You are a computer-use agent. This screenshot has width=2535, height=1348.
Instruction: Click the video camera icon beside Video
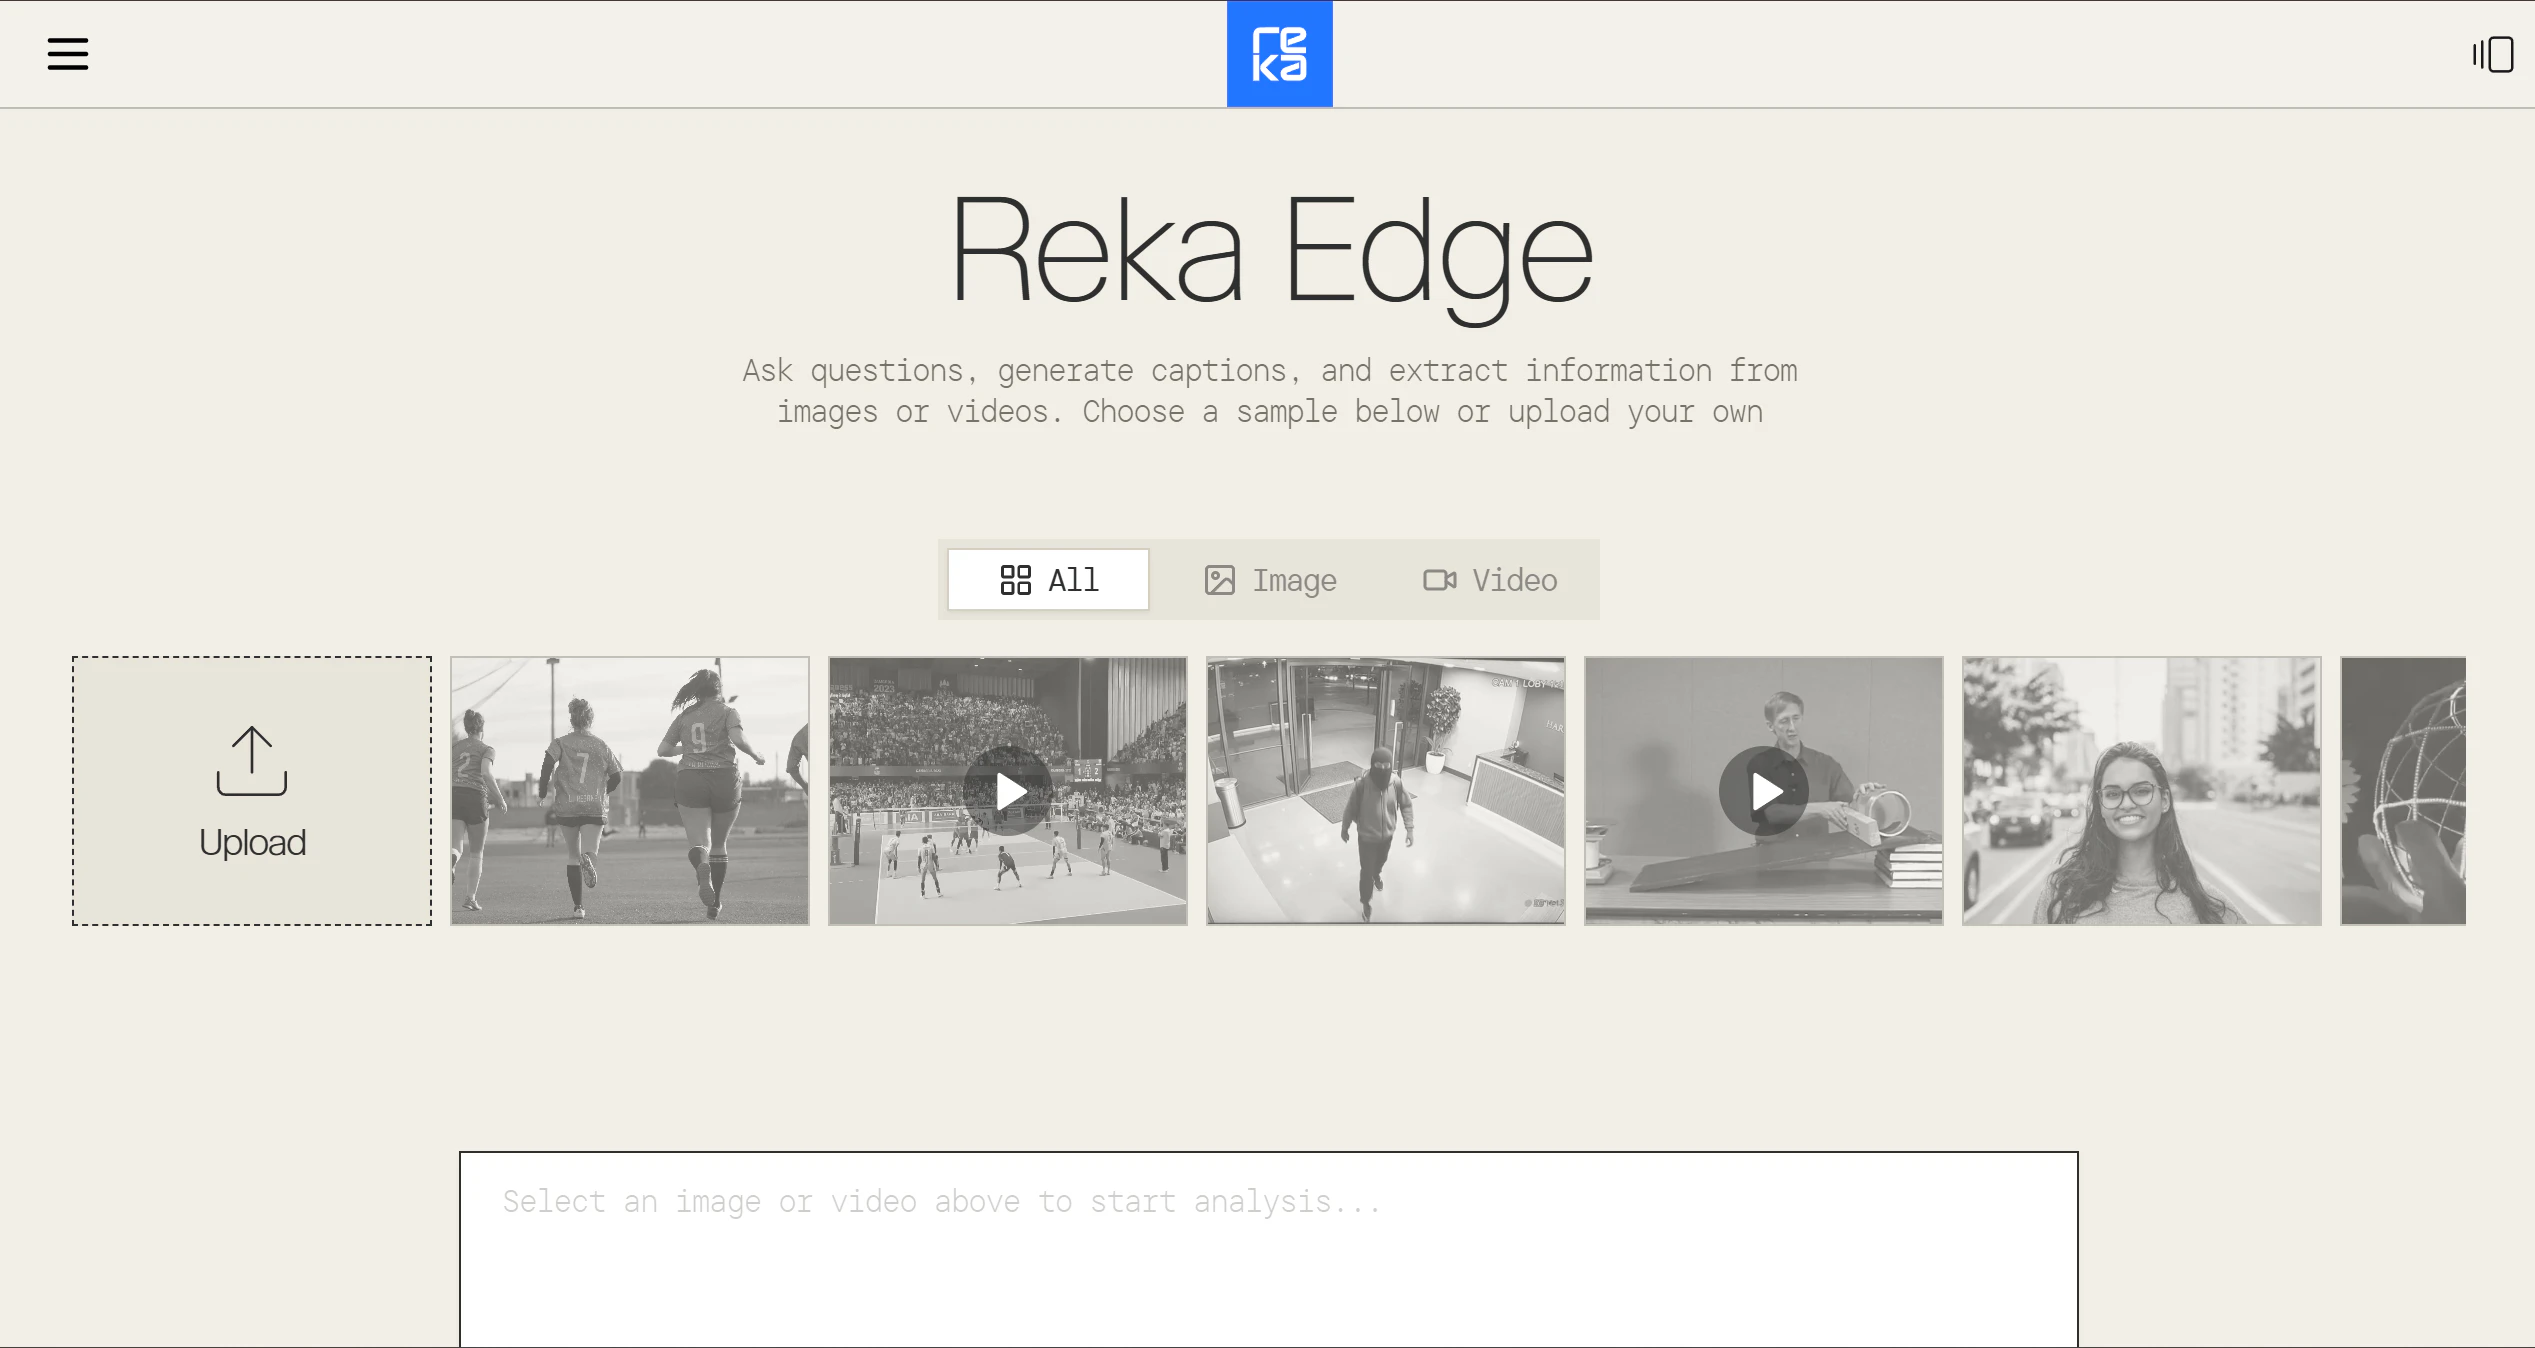1440,580
